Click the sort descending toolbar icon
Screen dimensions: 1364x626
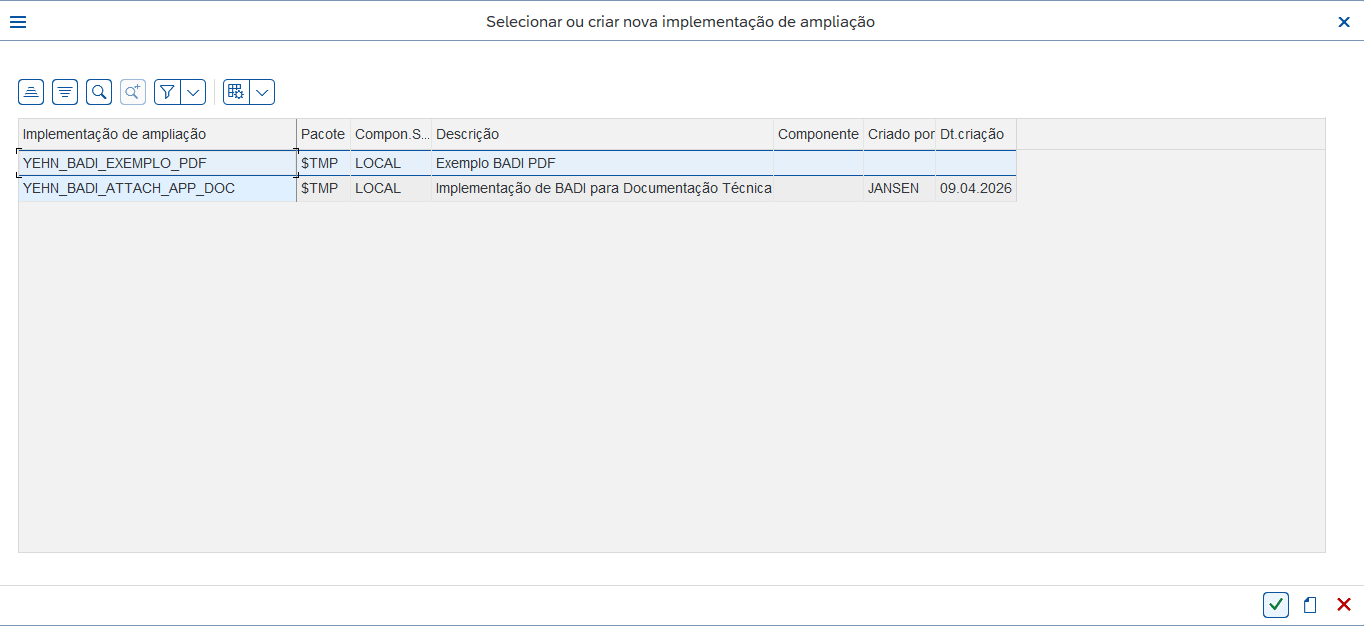(x=65, y=92)
